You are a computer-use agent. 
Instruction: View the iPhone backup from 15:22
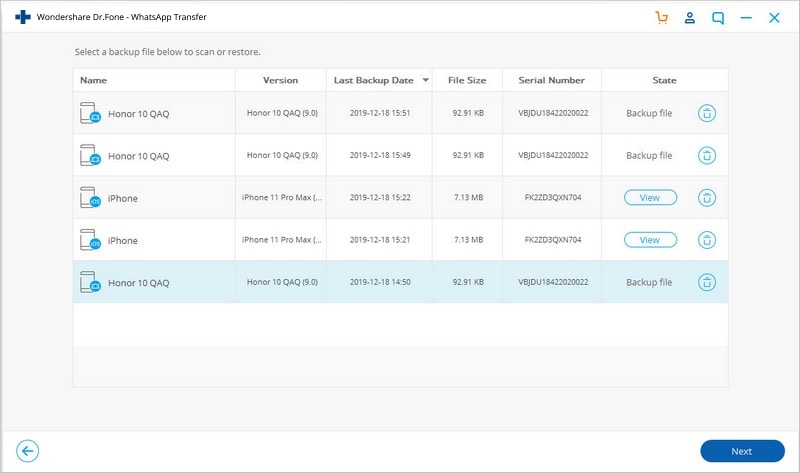[x=651, y=198]
